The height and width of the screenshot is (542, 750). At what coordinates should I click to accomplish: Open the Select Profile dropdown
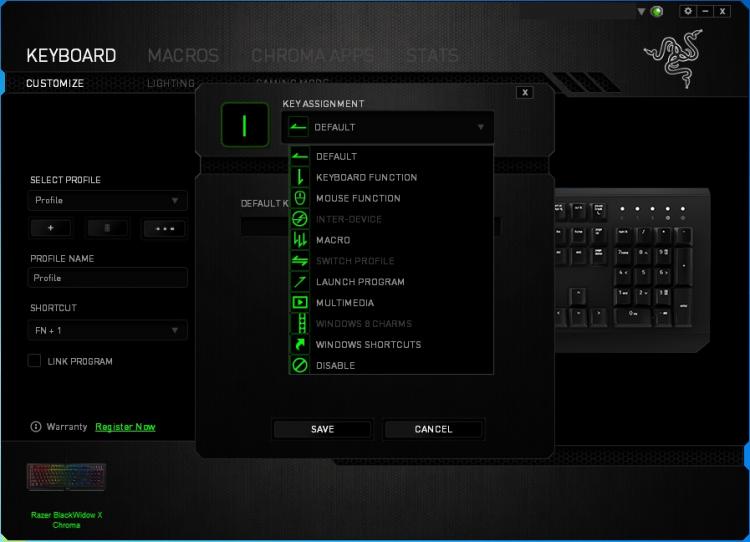point(108,200)
